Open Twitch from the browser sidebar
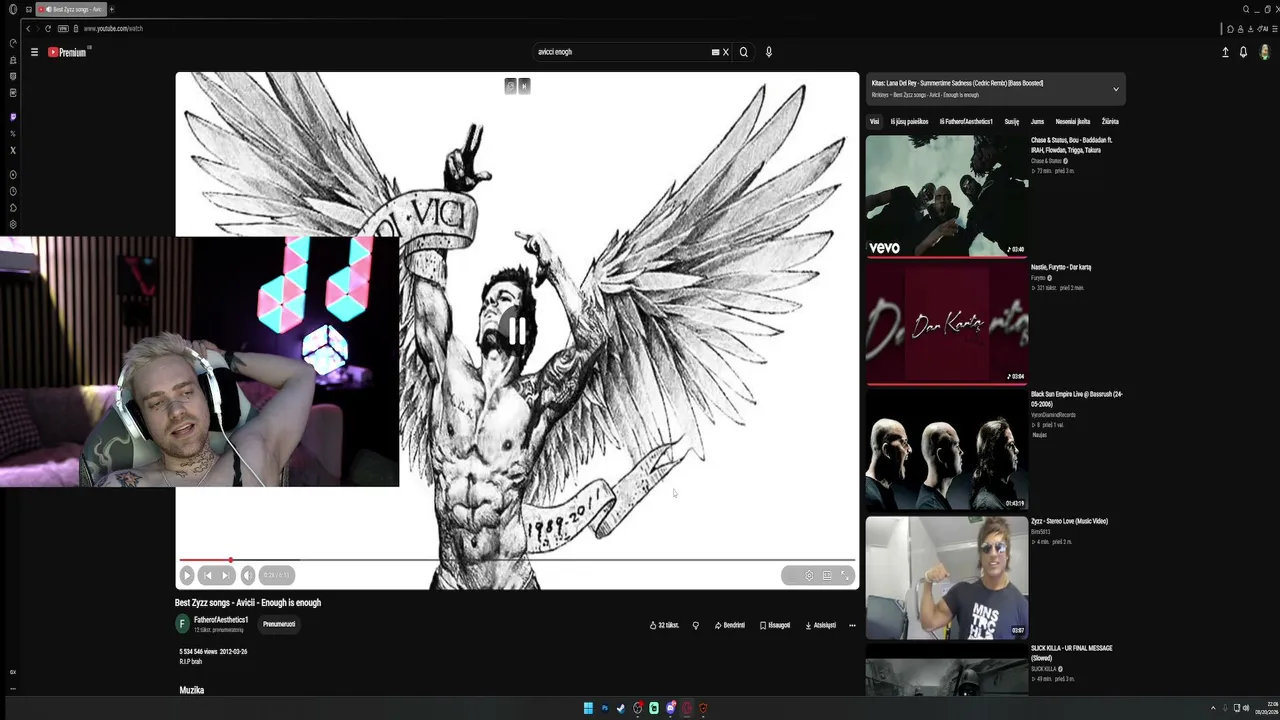This screenshot has height=720, width=1280. click(13, 117)
